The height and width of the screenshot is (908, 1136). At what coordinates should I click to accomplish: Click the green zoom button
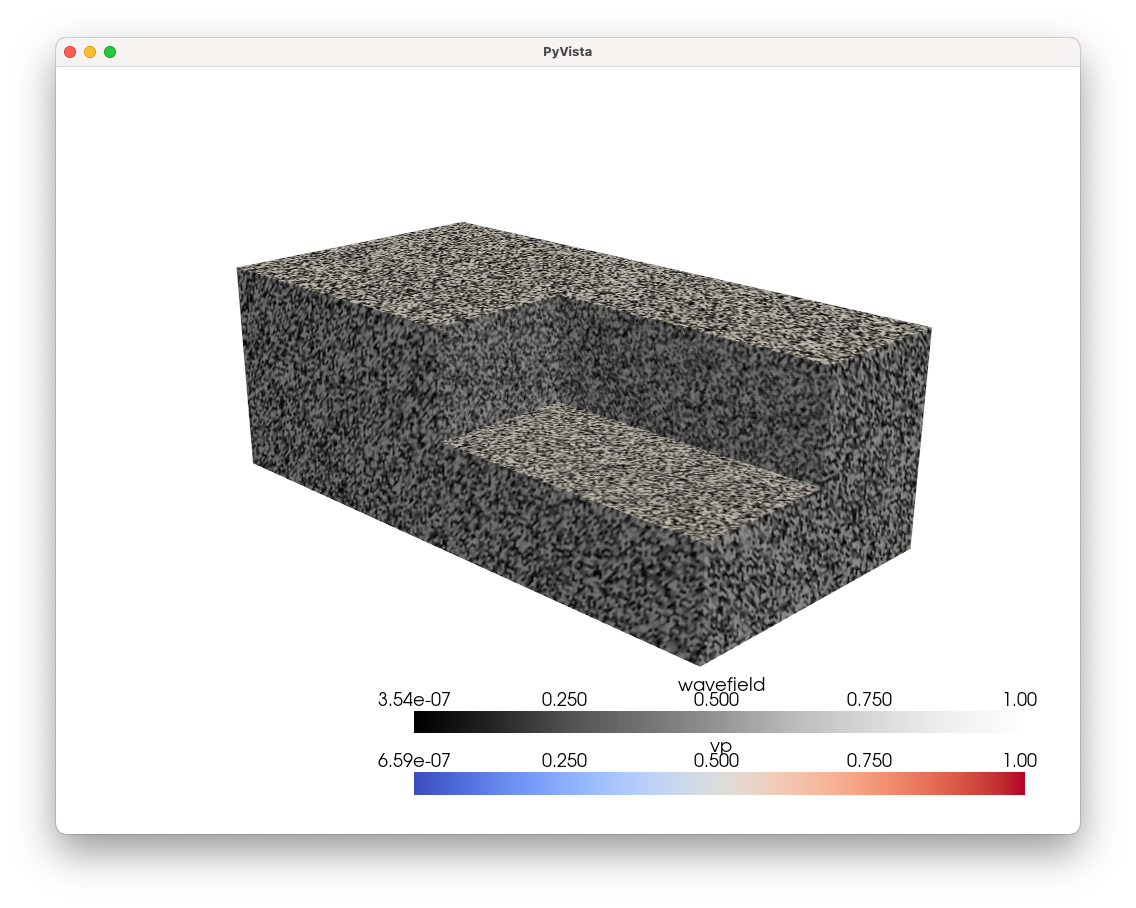pos(110,51)
